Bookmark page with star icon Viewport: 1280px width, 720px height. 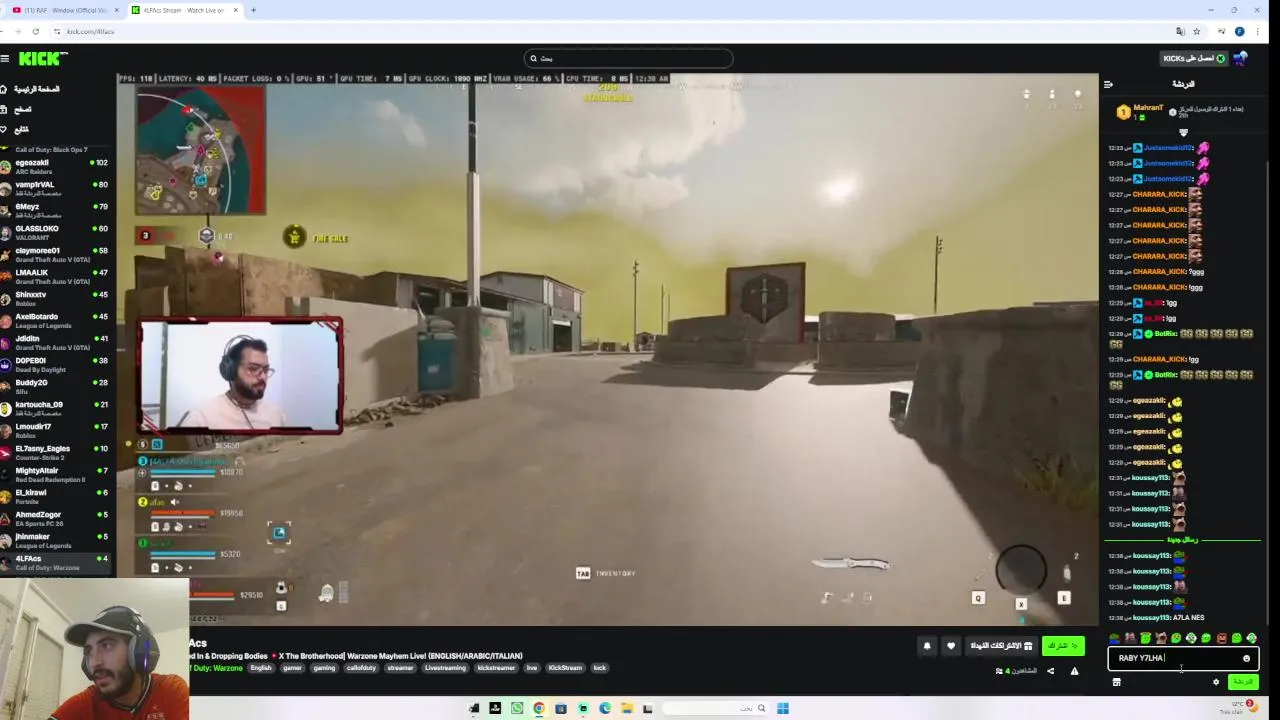coord(1196,32)
